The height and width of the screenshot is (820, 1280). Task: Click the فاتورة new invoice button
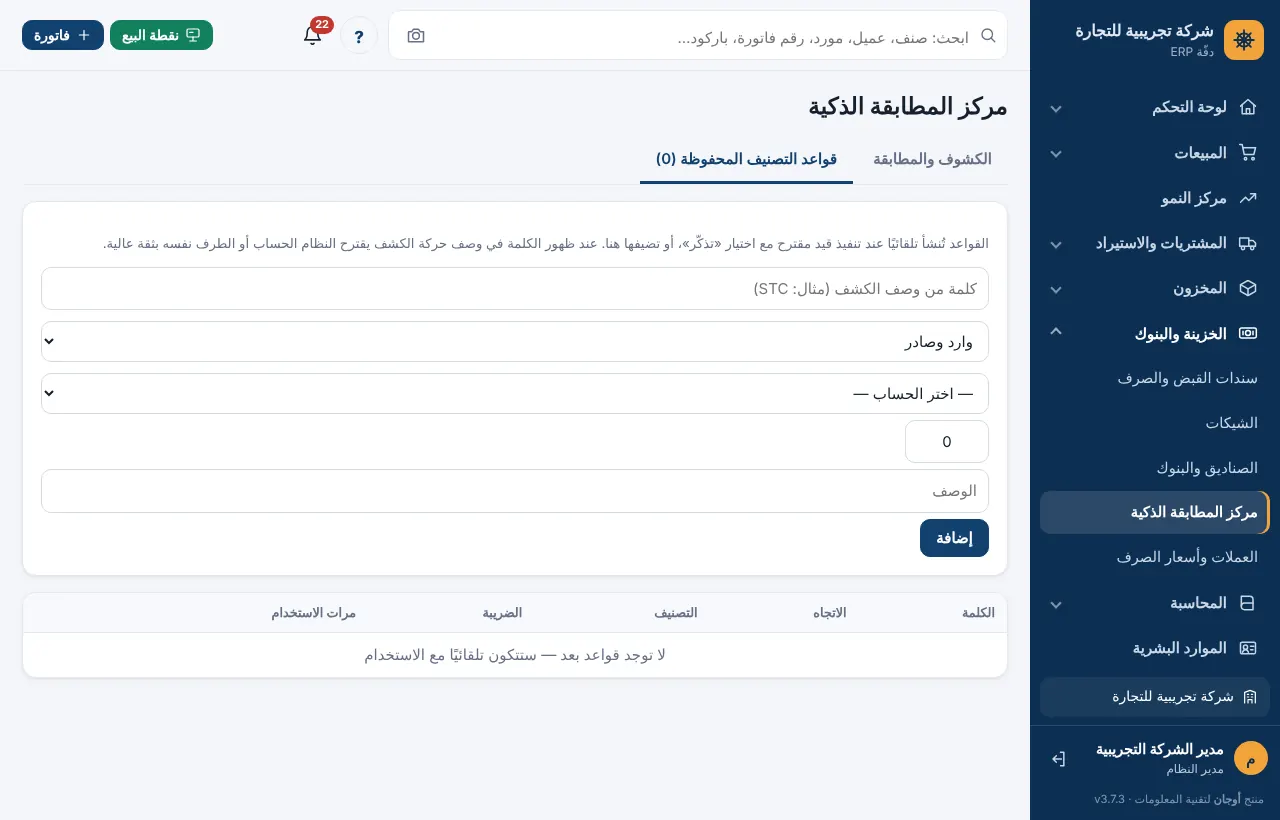[x=63, y=35]
